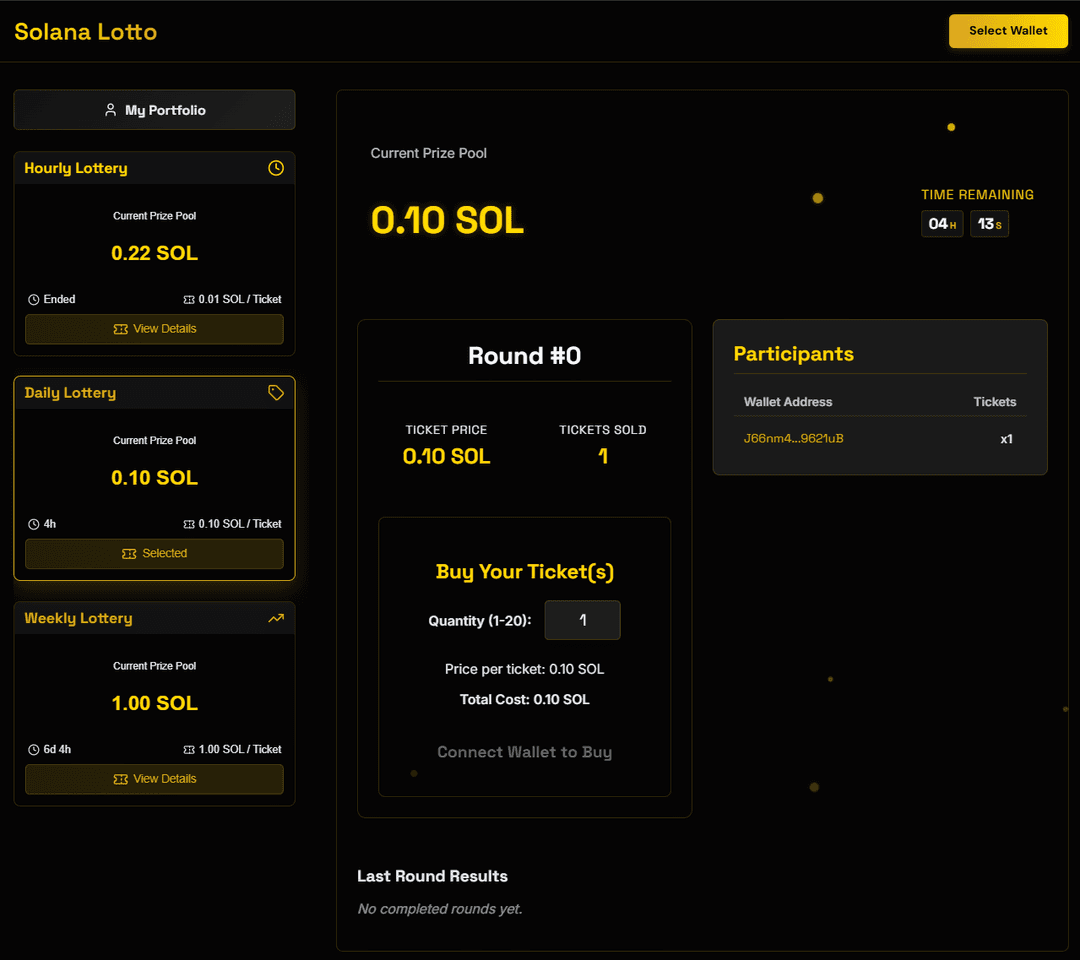Click the large 0.10 SOL prize pool amount
This screenshot has height=960, width=1080.
447,220
